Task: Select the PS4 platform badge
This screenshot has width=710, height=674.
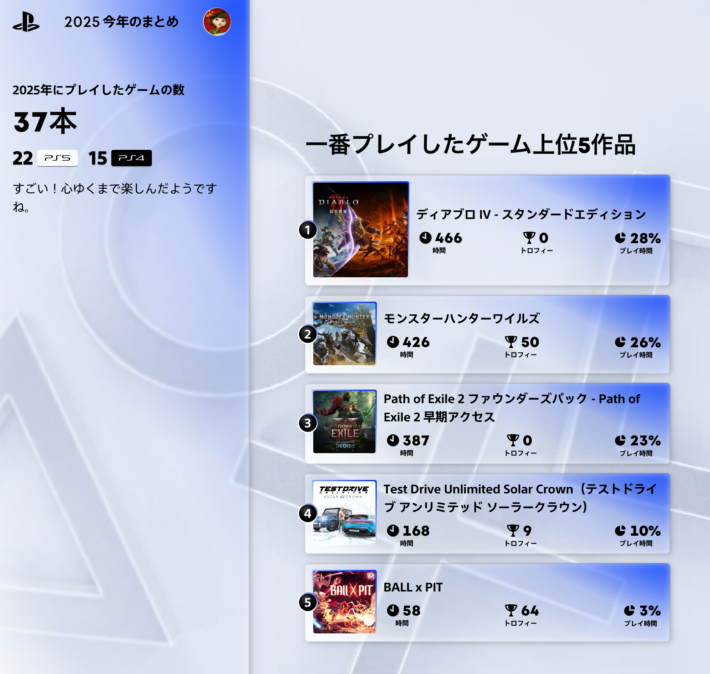Action: pos(131,158)
